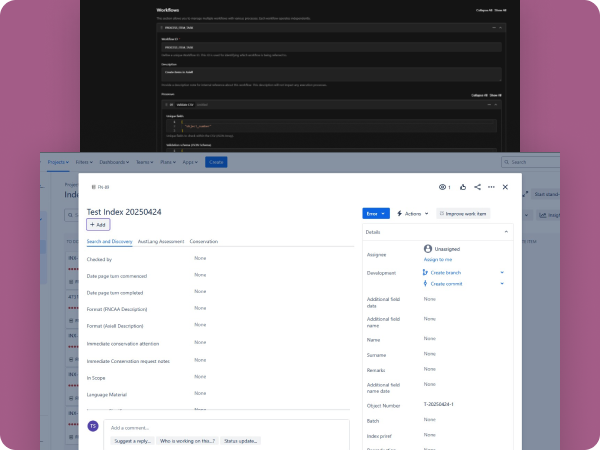600x450 pixels.
Task: Click the Assign to me link
Action: (438, 259)
